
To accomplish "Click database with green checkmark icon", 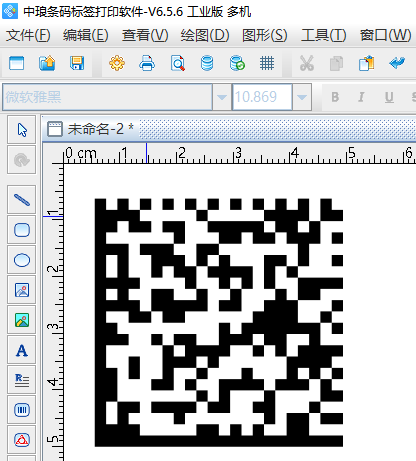I will (x=237, y=63).
